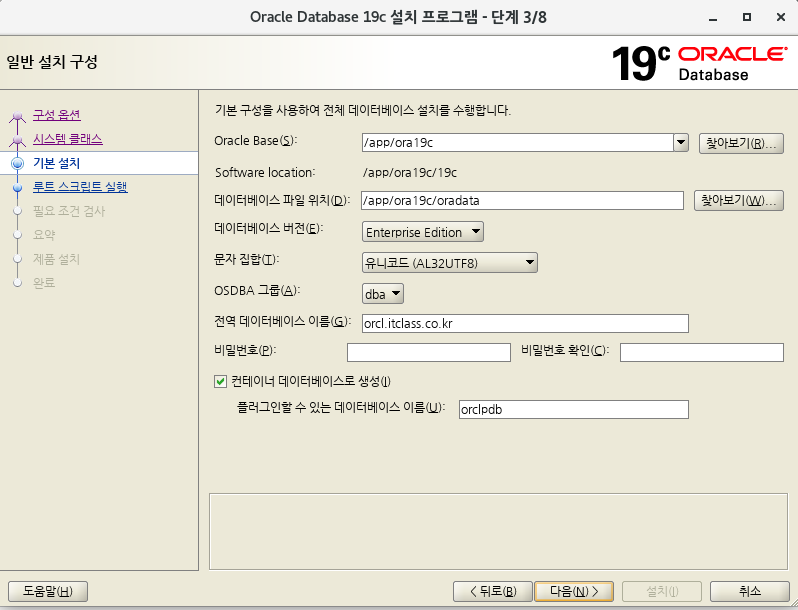Click the 다음(N) next button

574,591
